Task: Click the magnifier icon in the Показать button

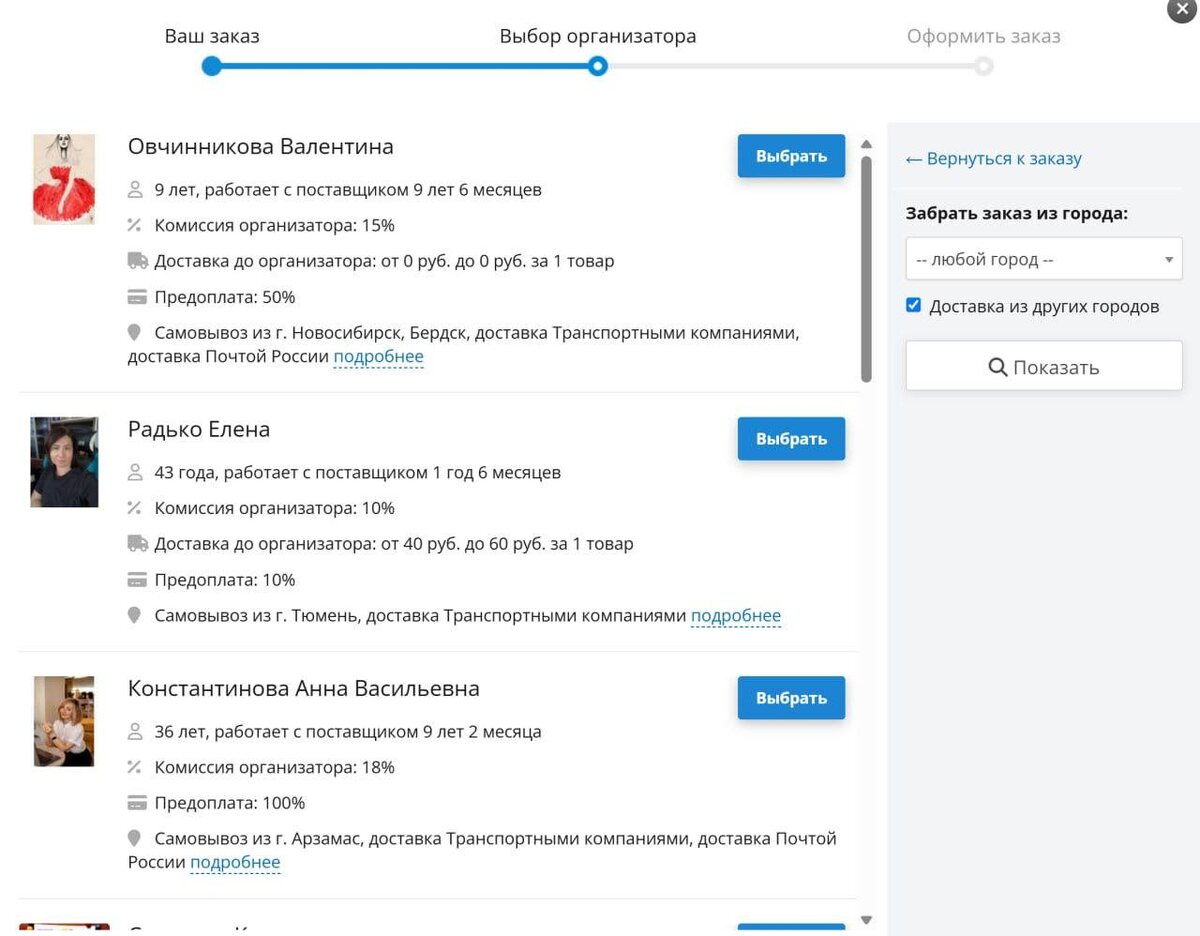Action: pos(997,367)
